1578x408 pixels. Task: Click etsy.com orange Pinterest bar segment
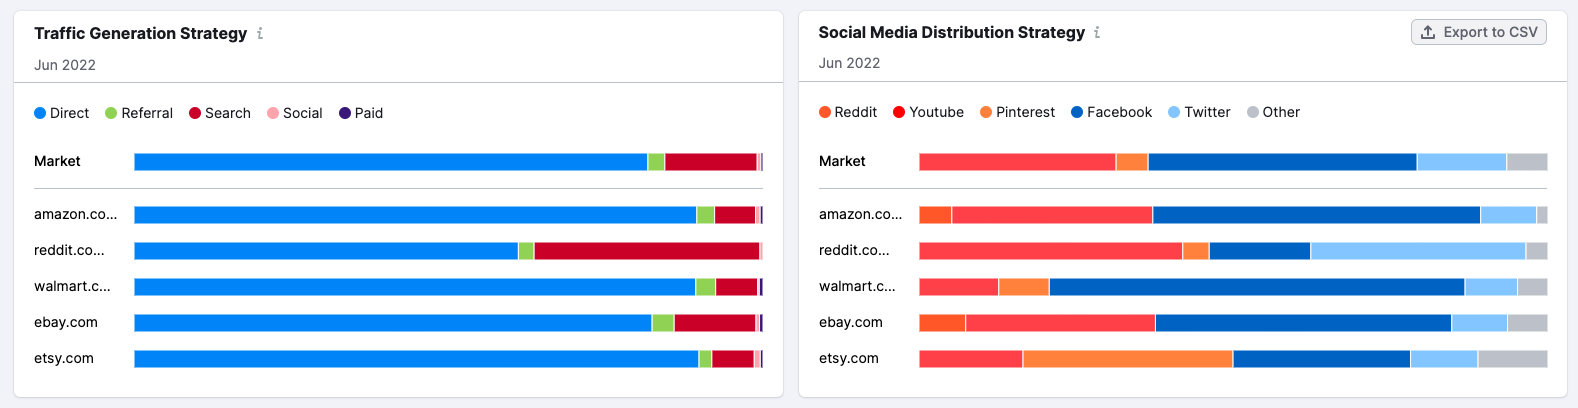pyautogui.click(x=1127, y=359)
